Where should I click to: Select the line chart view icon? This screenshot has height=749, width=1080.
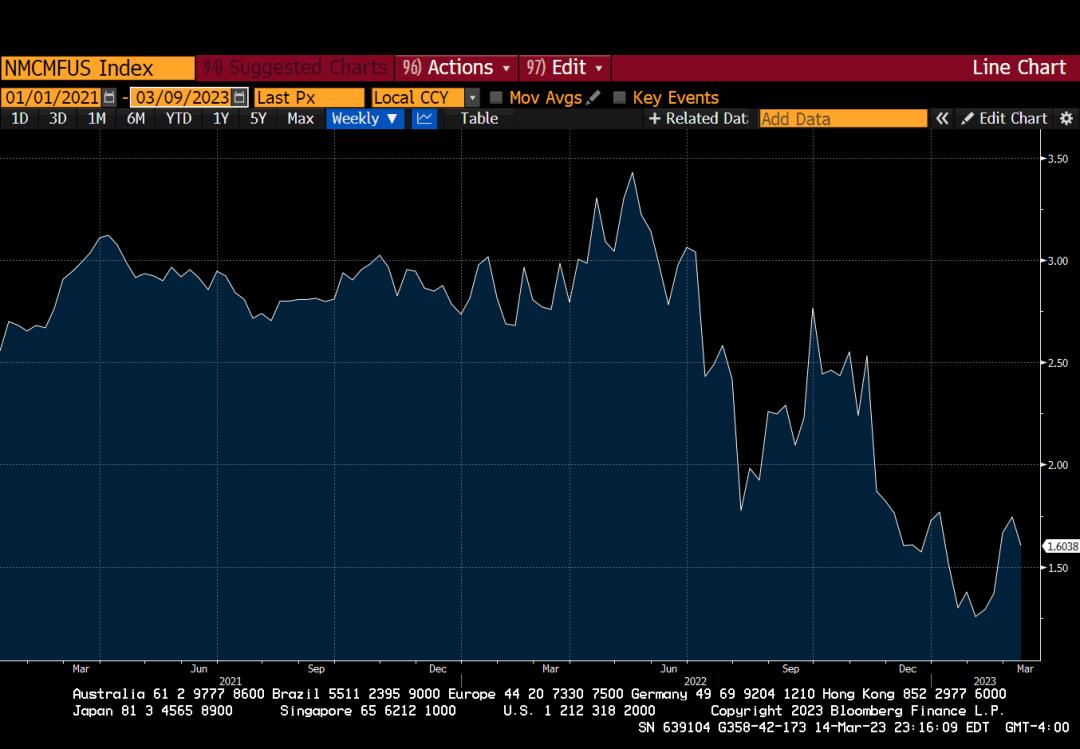pos(424,118)
